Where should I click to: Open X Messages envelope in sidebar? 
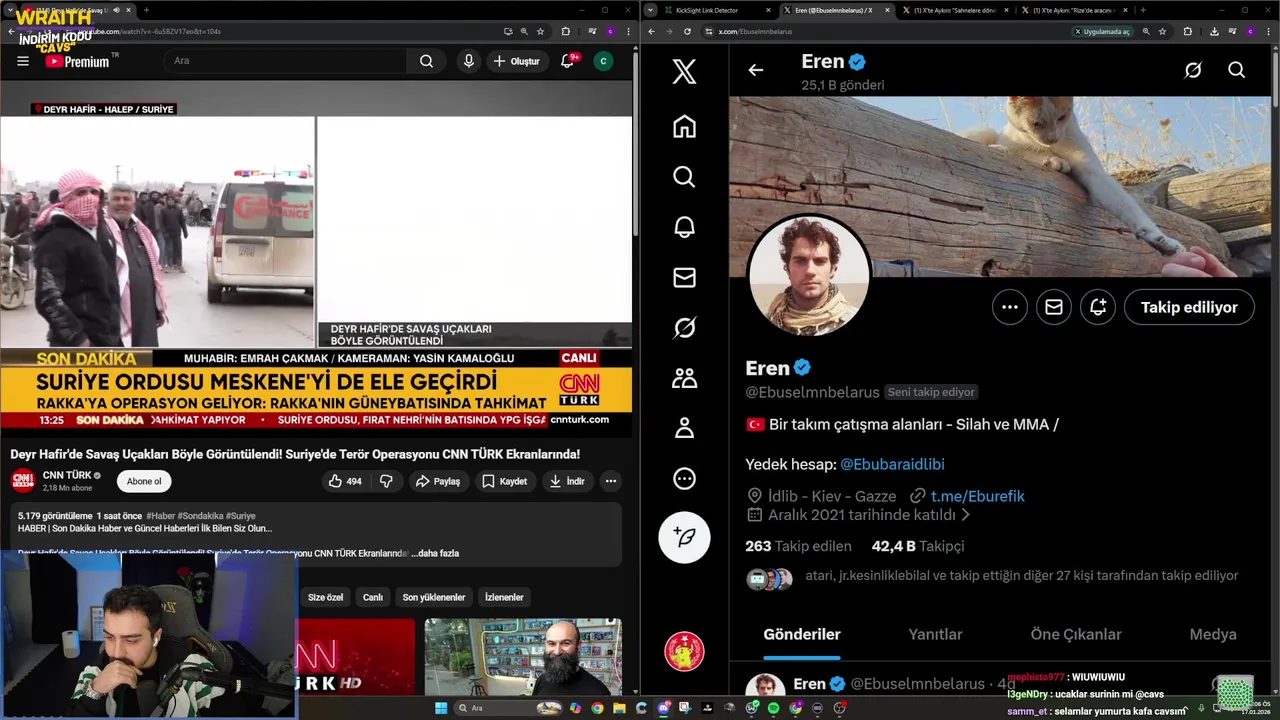684,277
